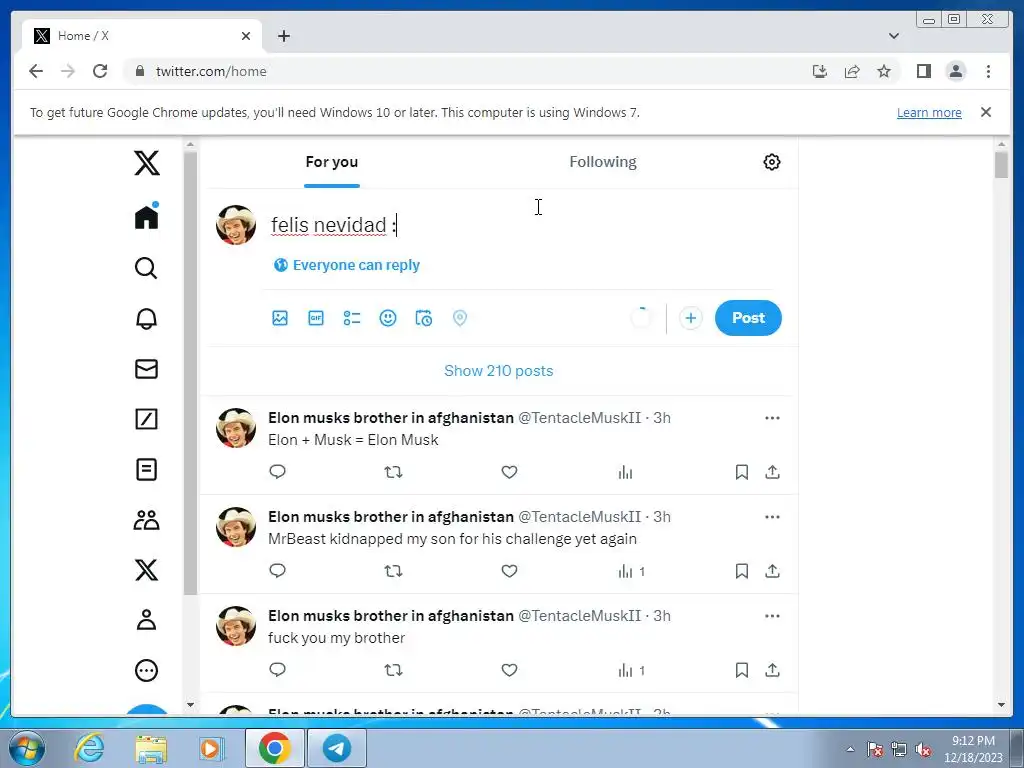Viewport: 1024px width, 768px height.
Task: Open Explore with the magnifier icon
Action: (x=146, y=268)
